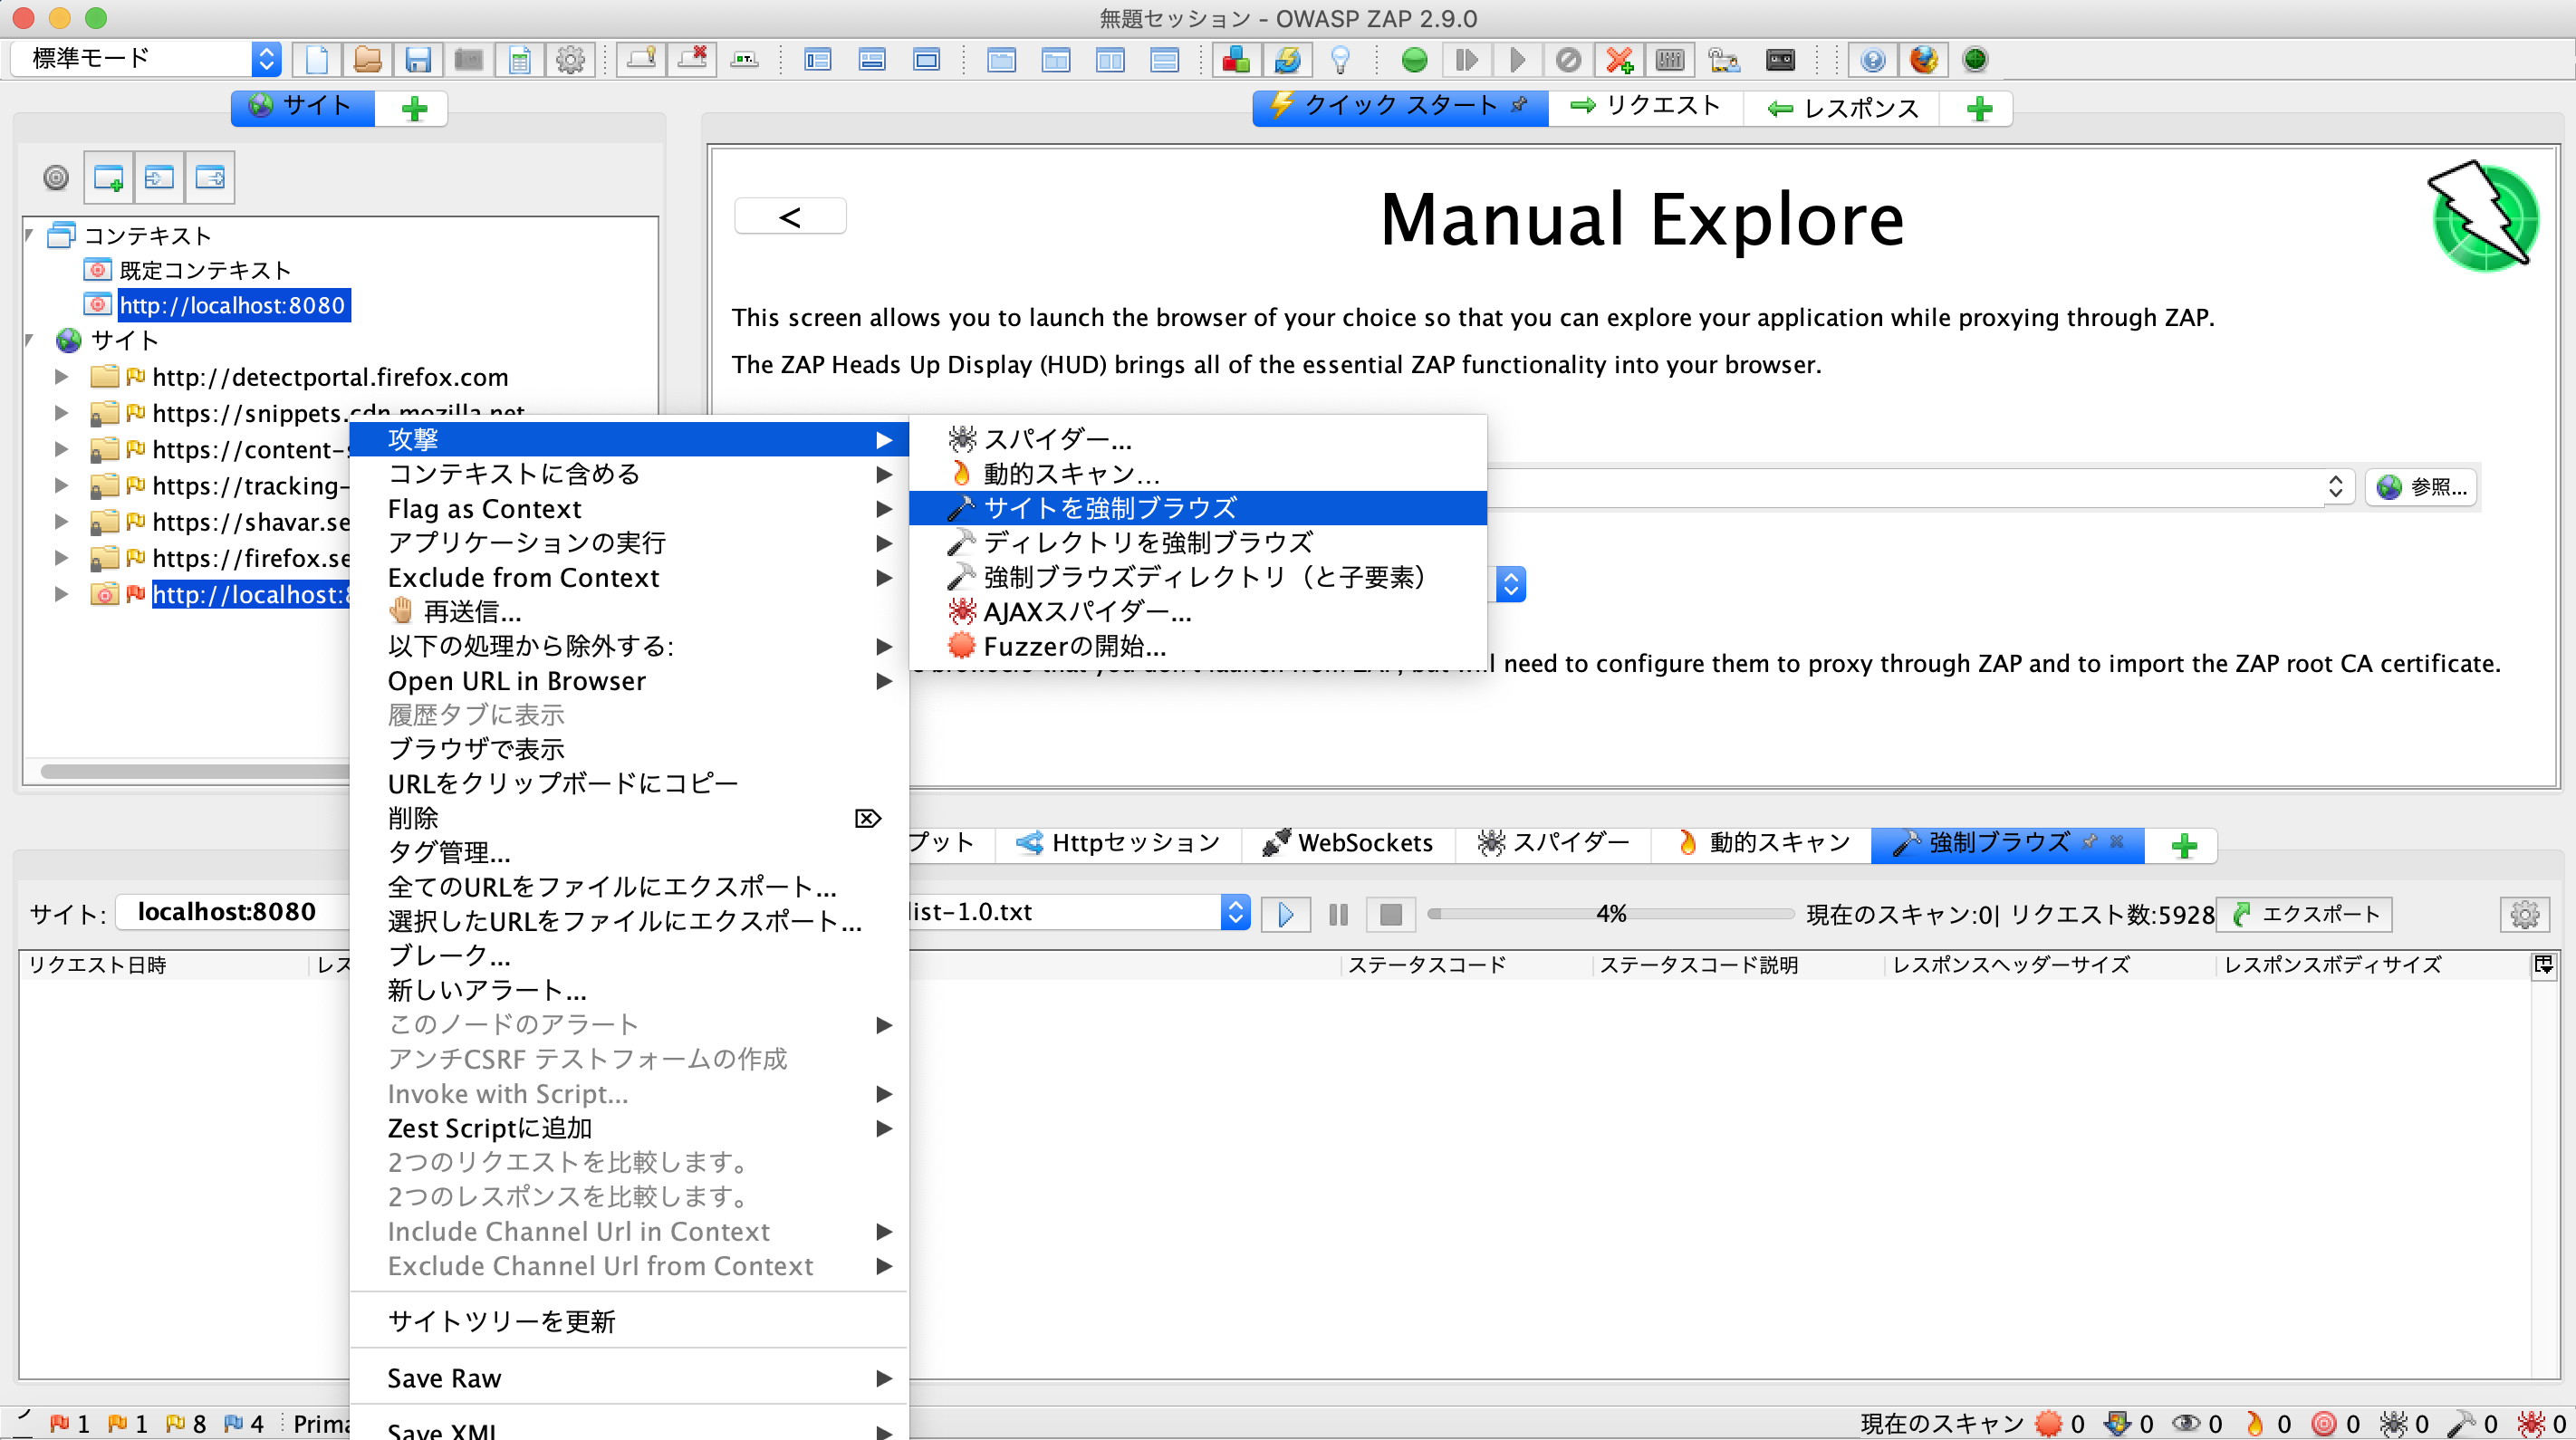Click the back < button
The height and width of the screenshot is (1440, 2576).
[x=790, y=217]
